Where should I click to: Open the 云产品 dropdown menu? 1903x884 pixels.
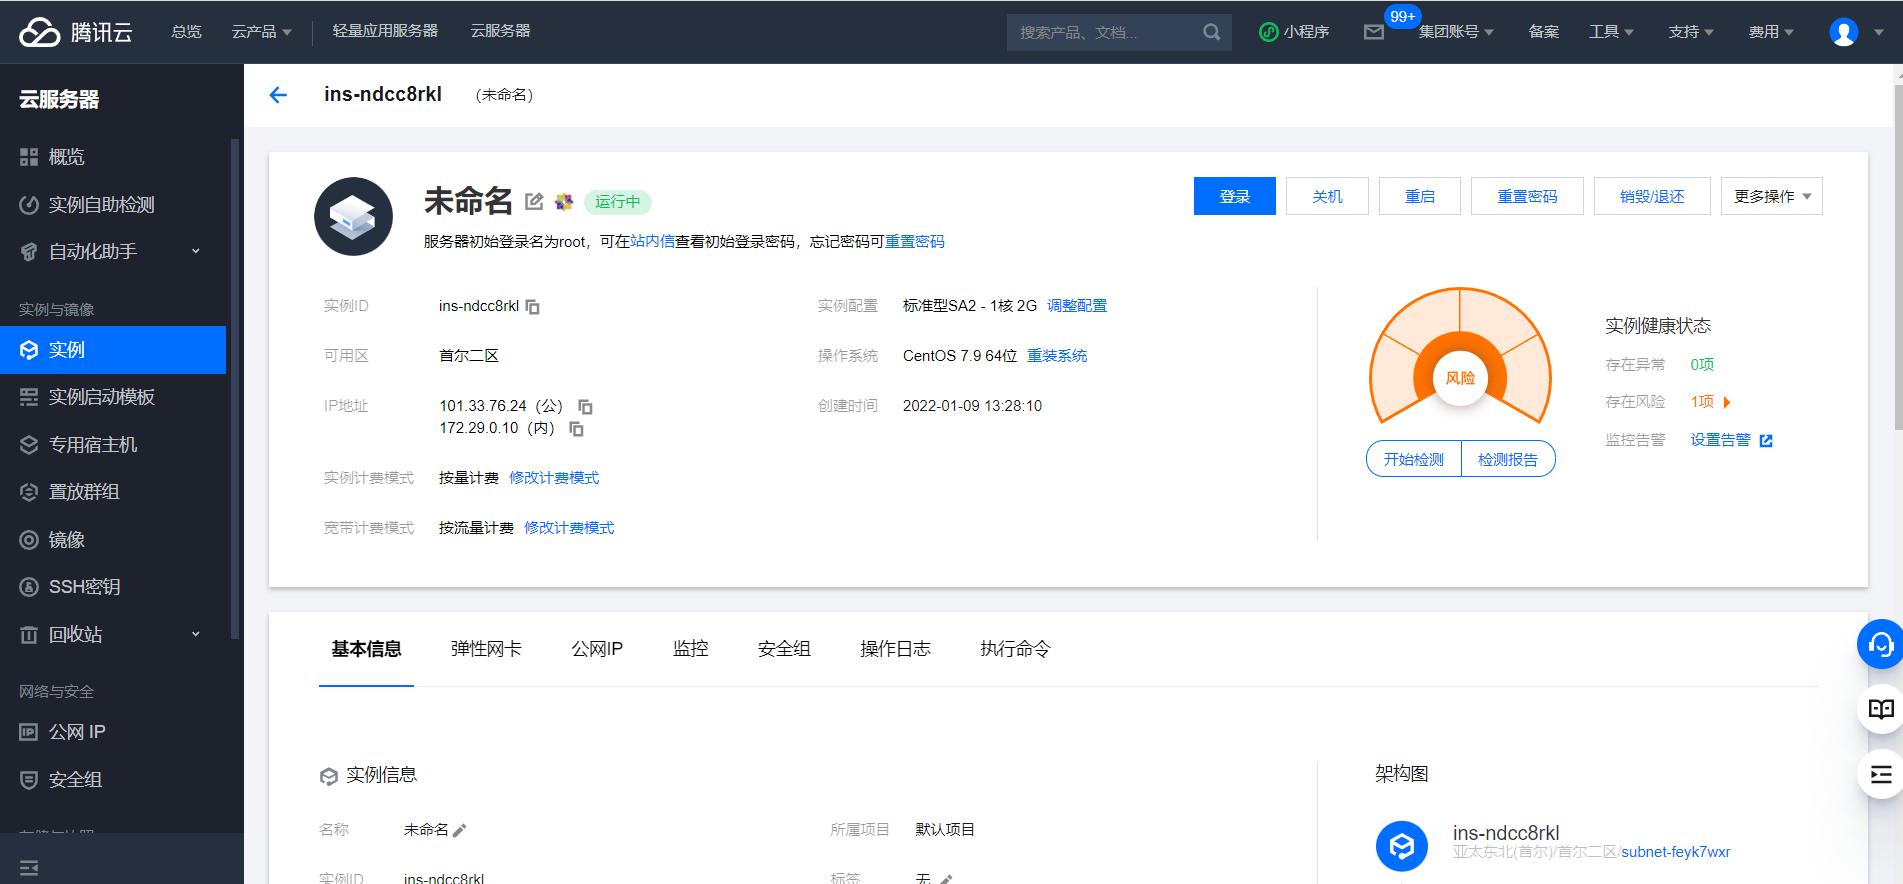[x=261, y=32]
